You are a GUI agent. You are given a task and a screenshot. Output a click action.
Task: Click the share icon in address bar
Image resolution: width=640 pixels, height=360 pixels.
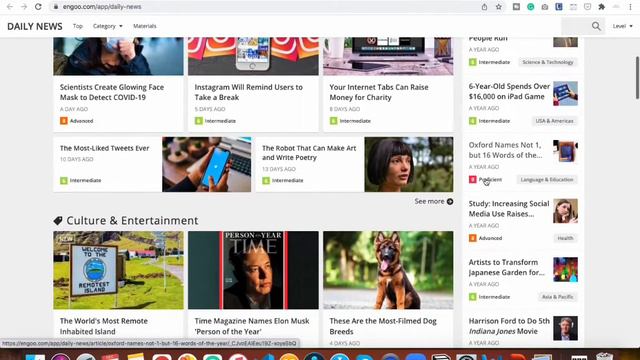click(484, 7)
